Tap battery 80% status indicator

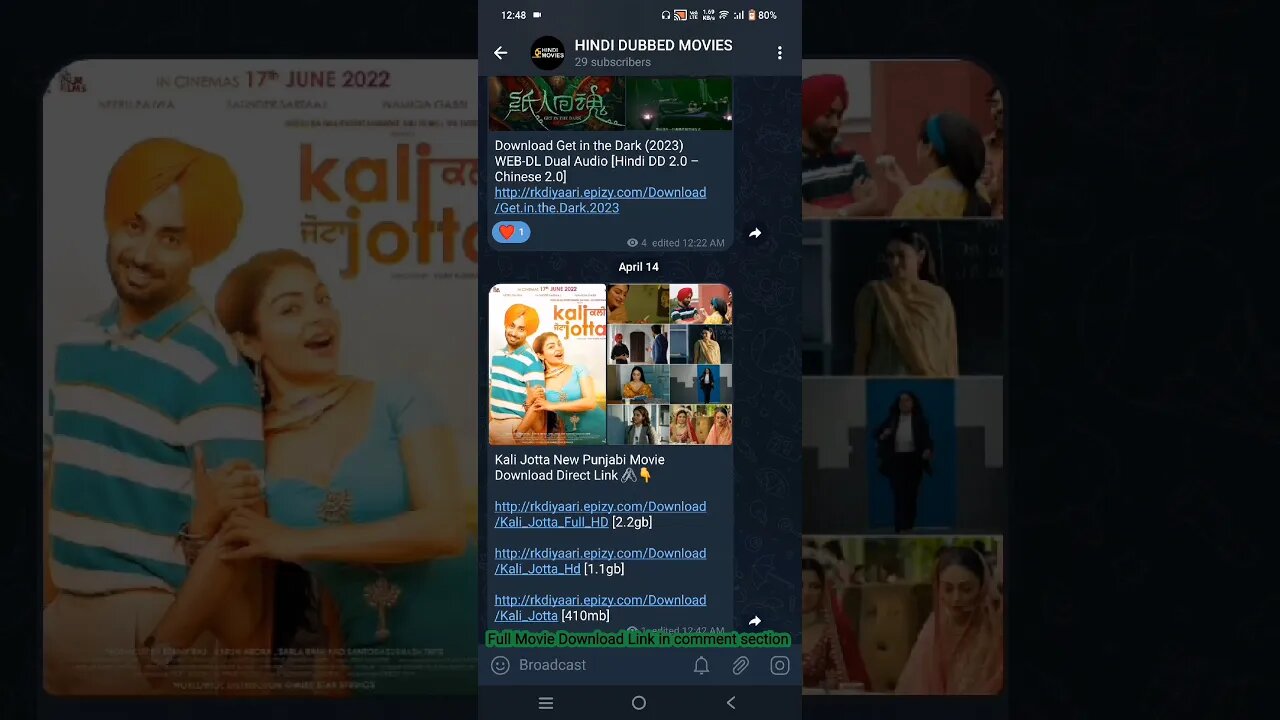(x=762, y=15)
